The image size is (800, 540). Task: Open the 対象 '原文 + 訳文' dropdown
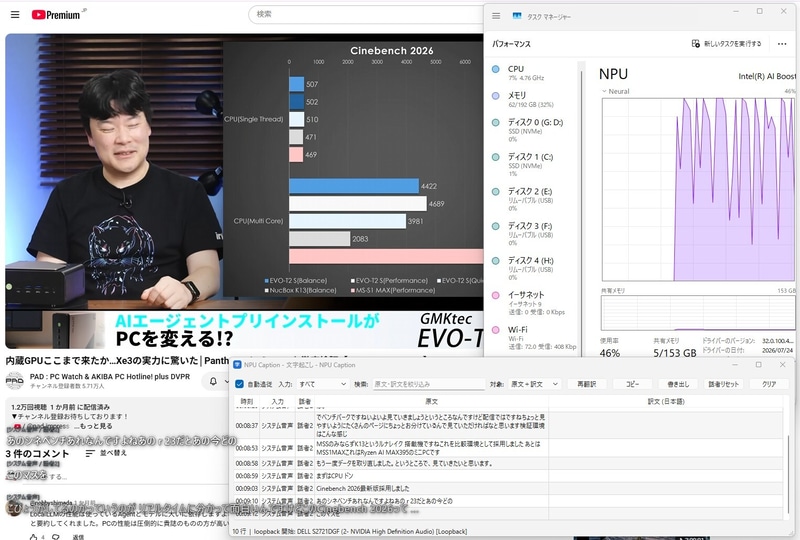[x=533, y=384]
